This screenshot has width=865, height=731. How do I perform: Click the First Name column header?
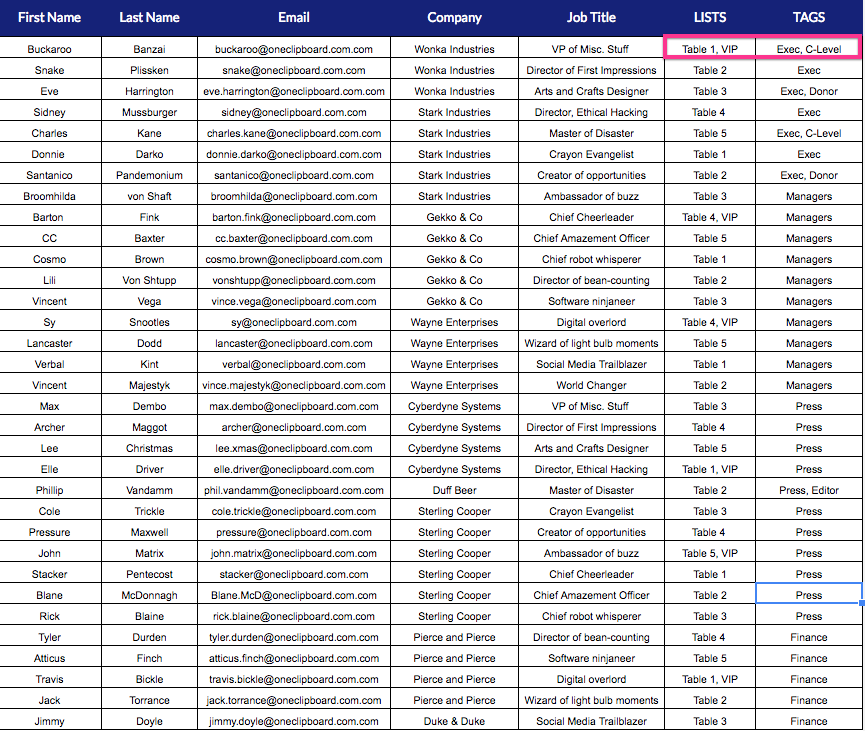click(50, 18)
